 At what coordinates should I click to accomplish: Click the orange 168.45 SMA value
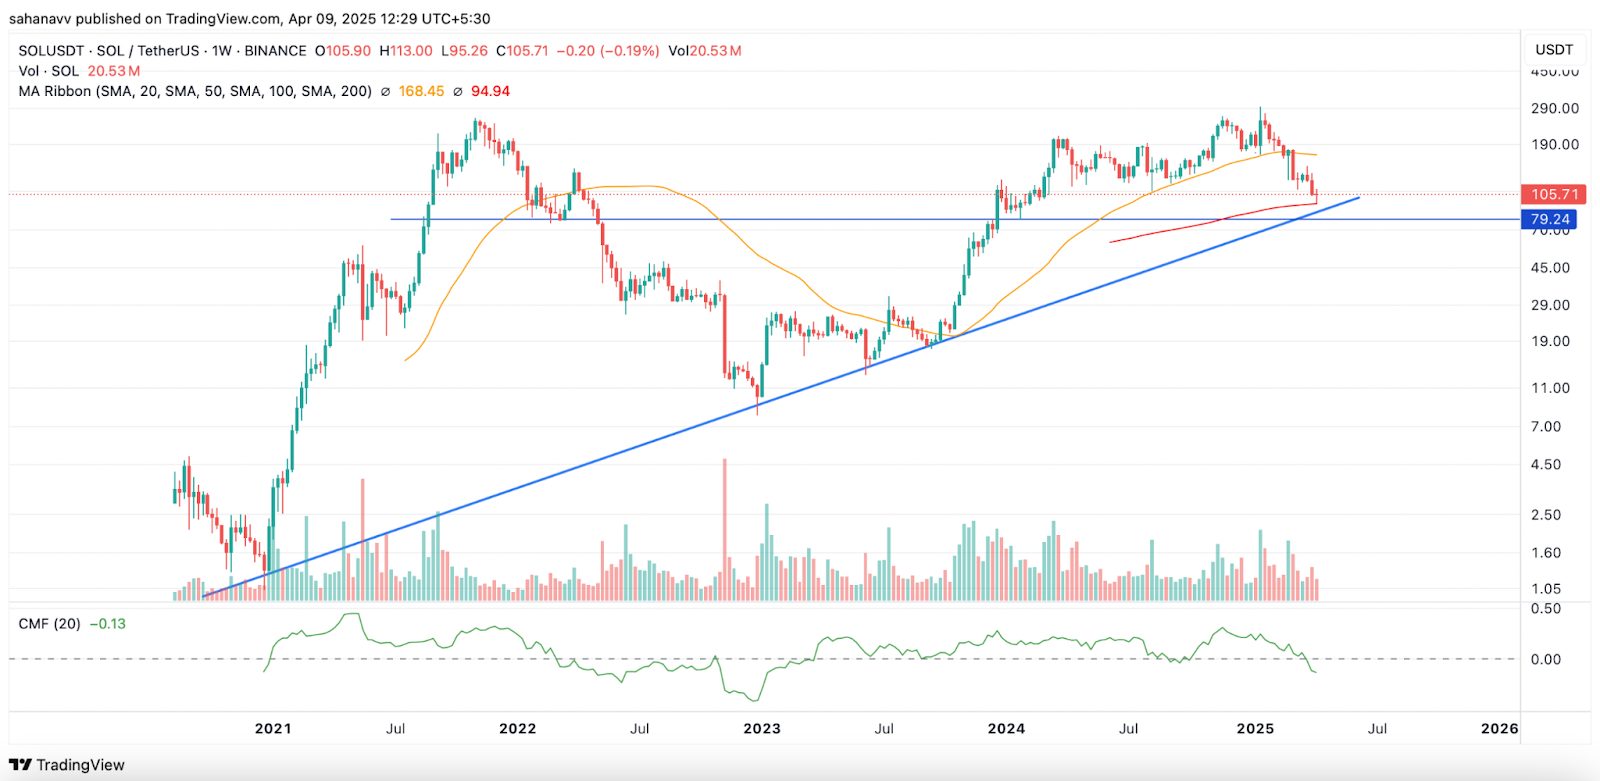click(421, 91)
